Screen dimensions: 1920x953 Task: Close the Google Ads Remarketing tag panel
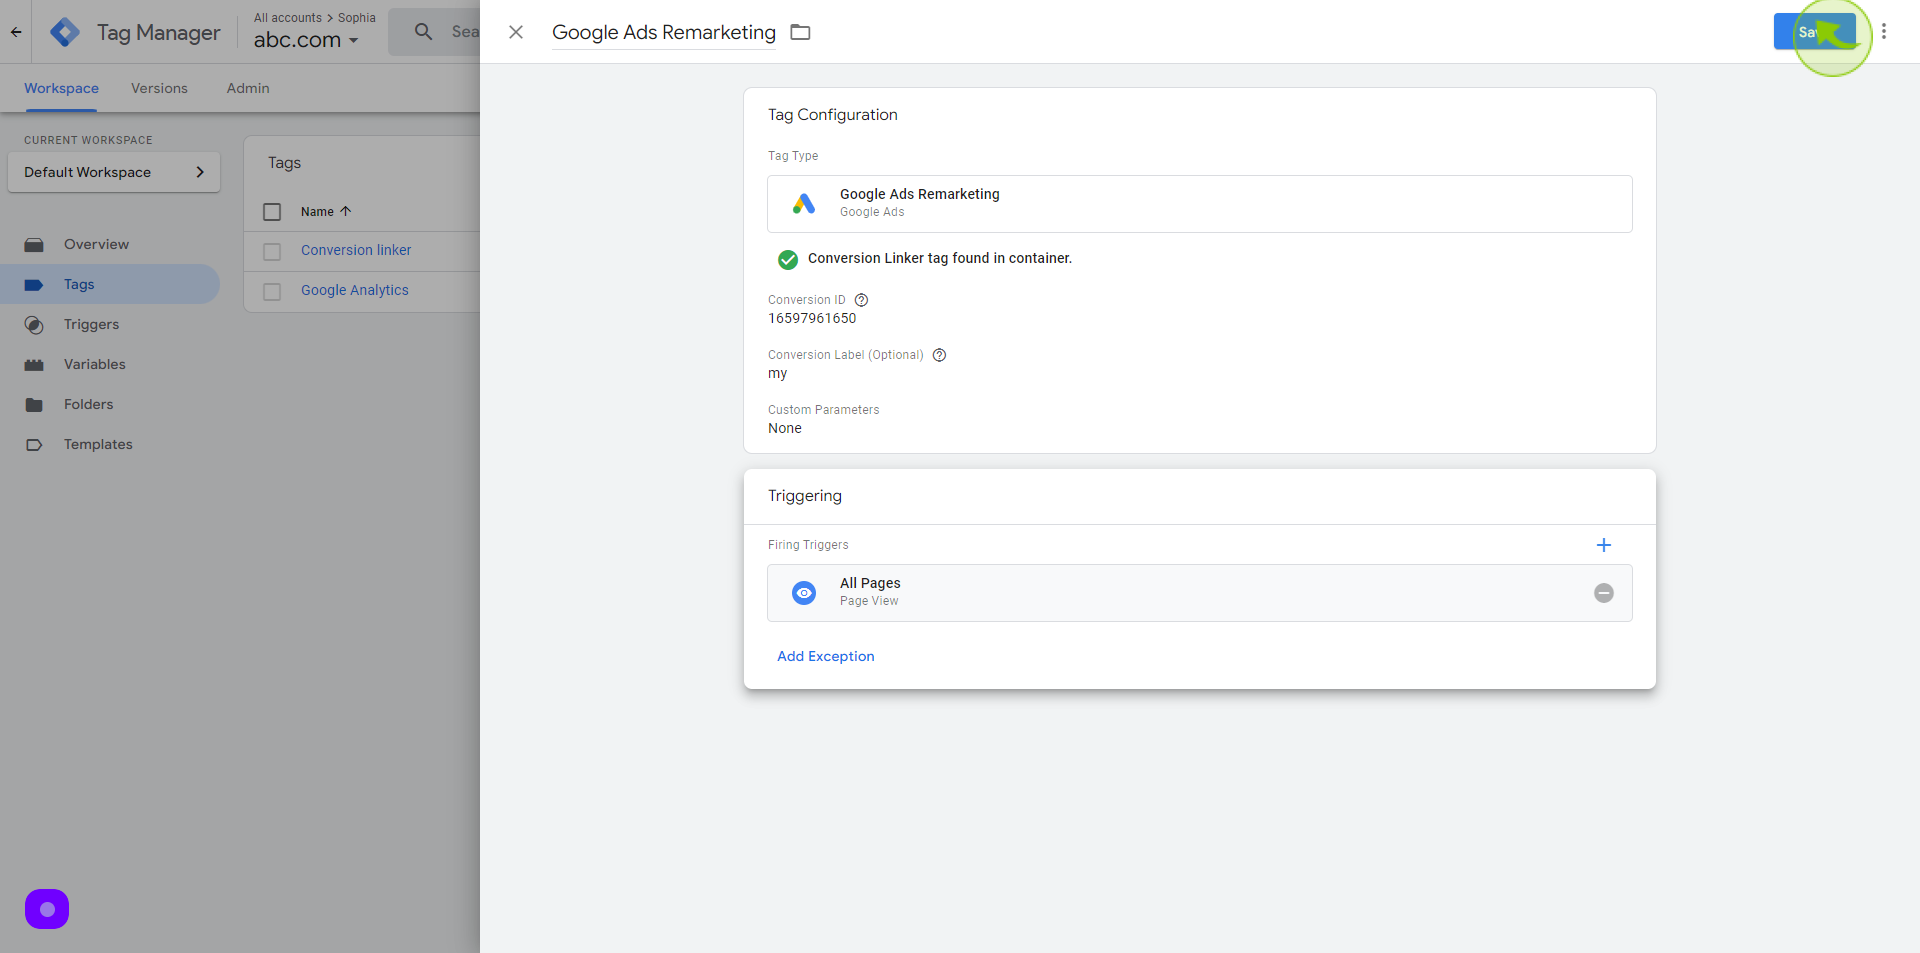(x=516, y=32)
